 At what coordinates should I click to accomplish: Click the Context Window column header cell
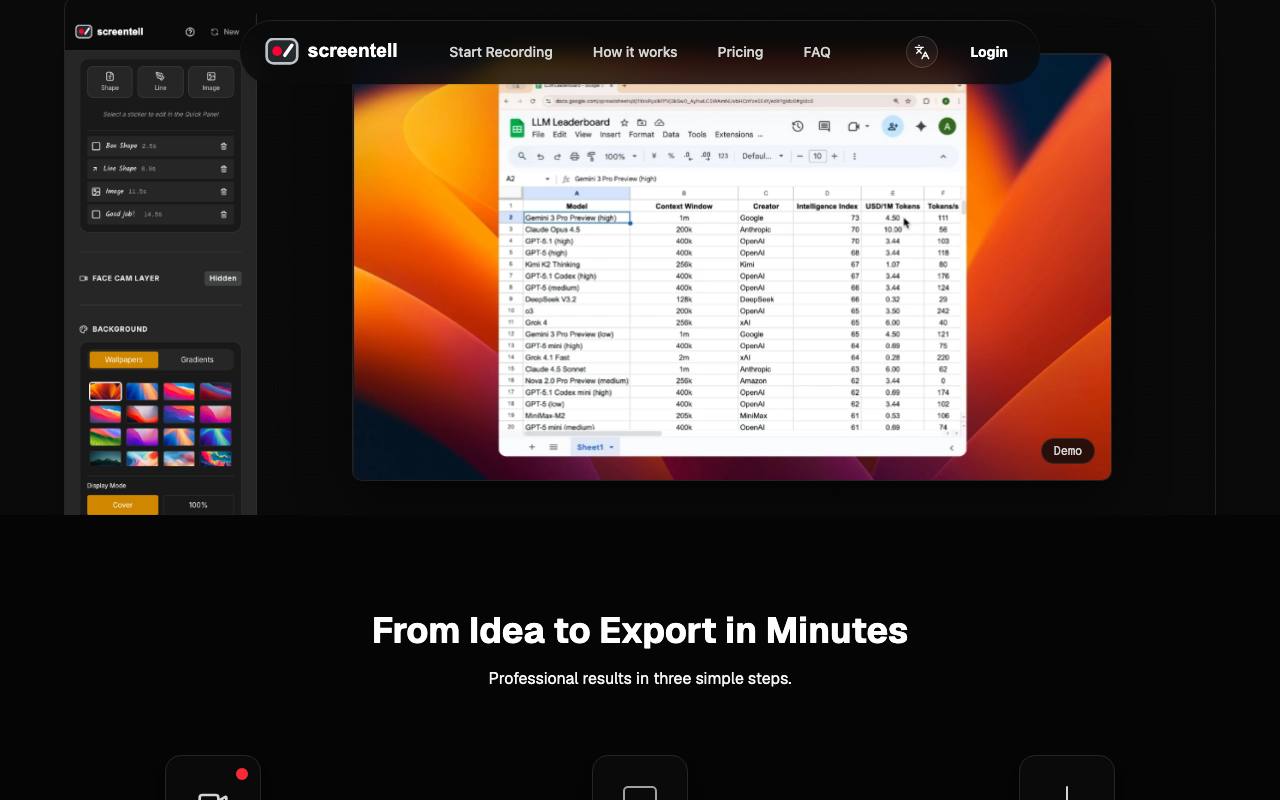(684, 206)
